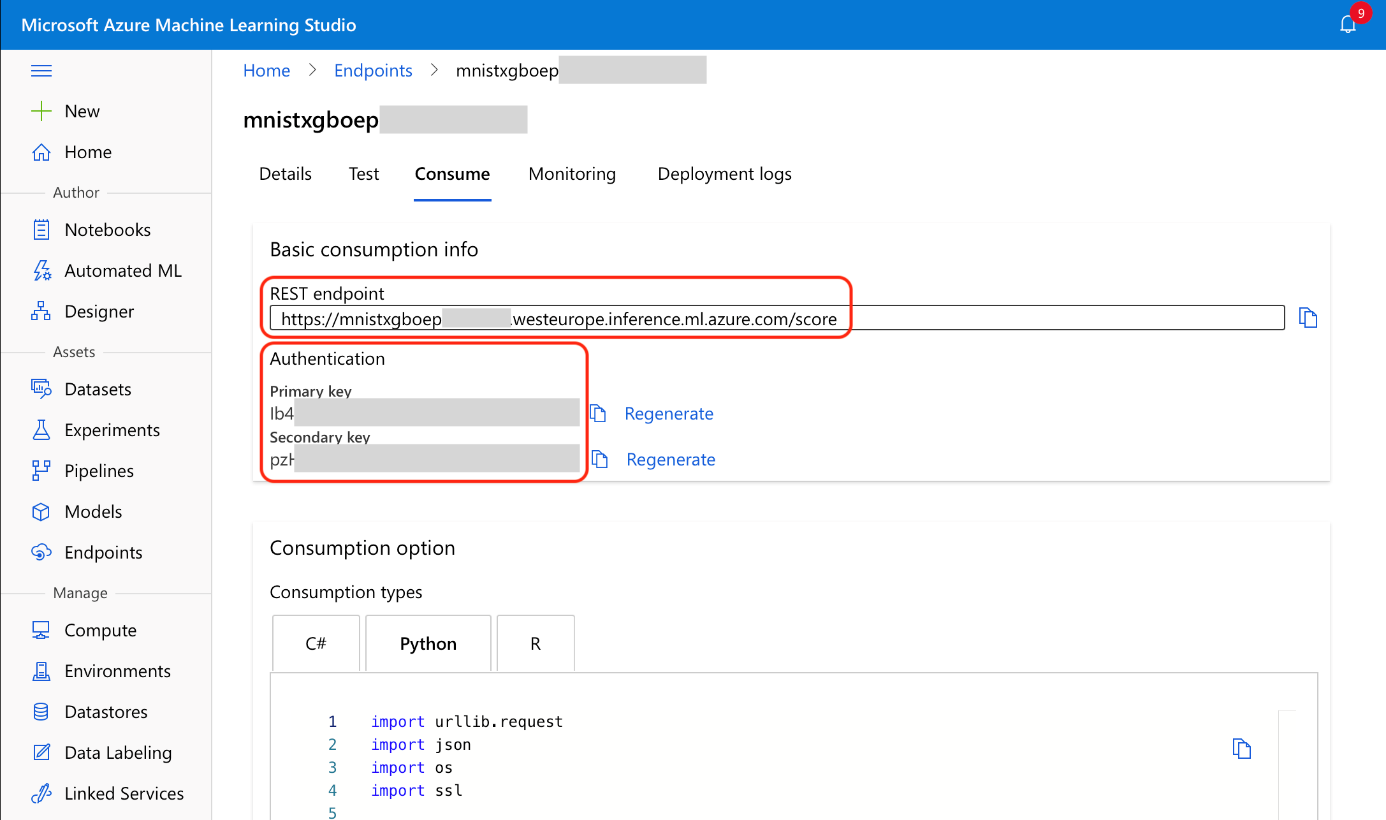Switch to the Test tab
This screenshot has height=820, width=1386.
point(364,174)
